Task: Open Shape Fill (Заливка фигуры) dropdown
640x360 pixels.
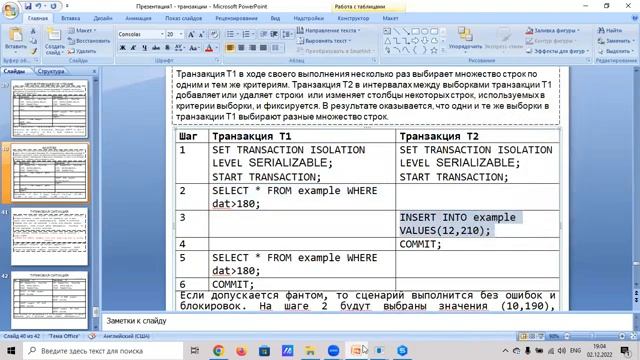Action: (x=553, y=31)
